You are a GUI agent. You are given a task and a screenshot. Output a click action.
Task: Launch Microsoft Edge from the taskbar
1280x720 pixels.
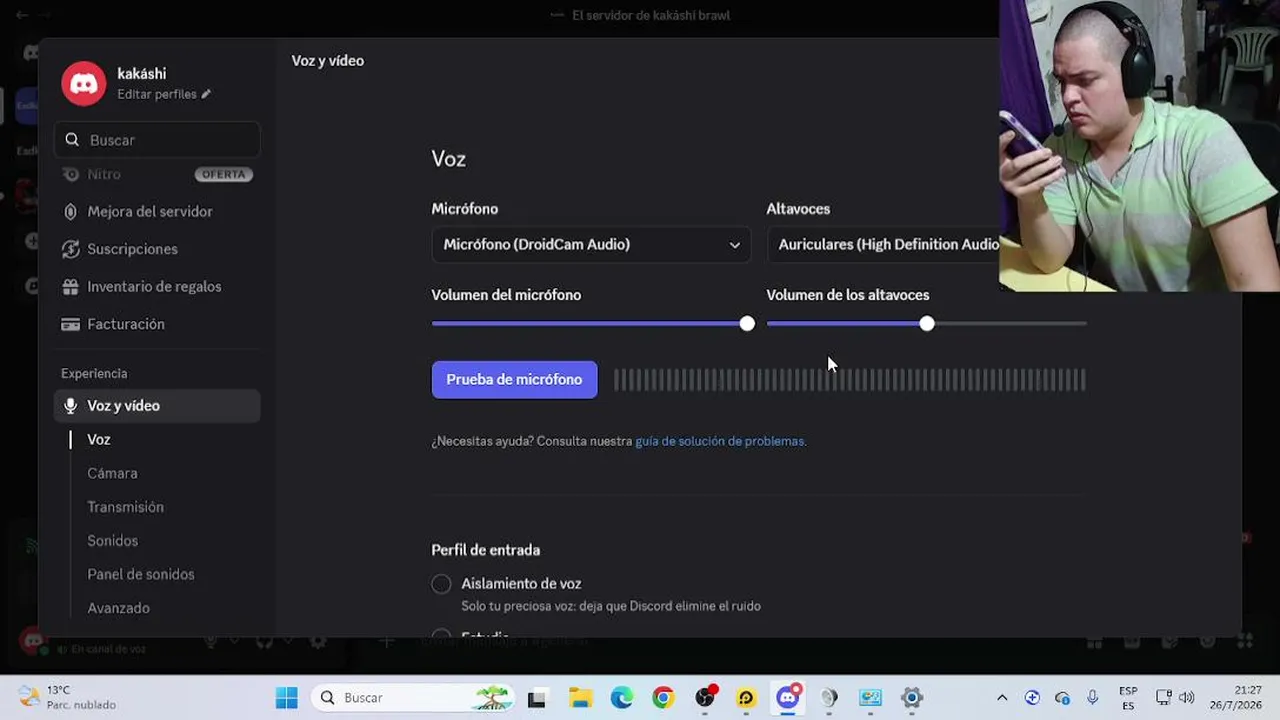tap(622, 698)
